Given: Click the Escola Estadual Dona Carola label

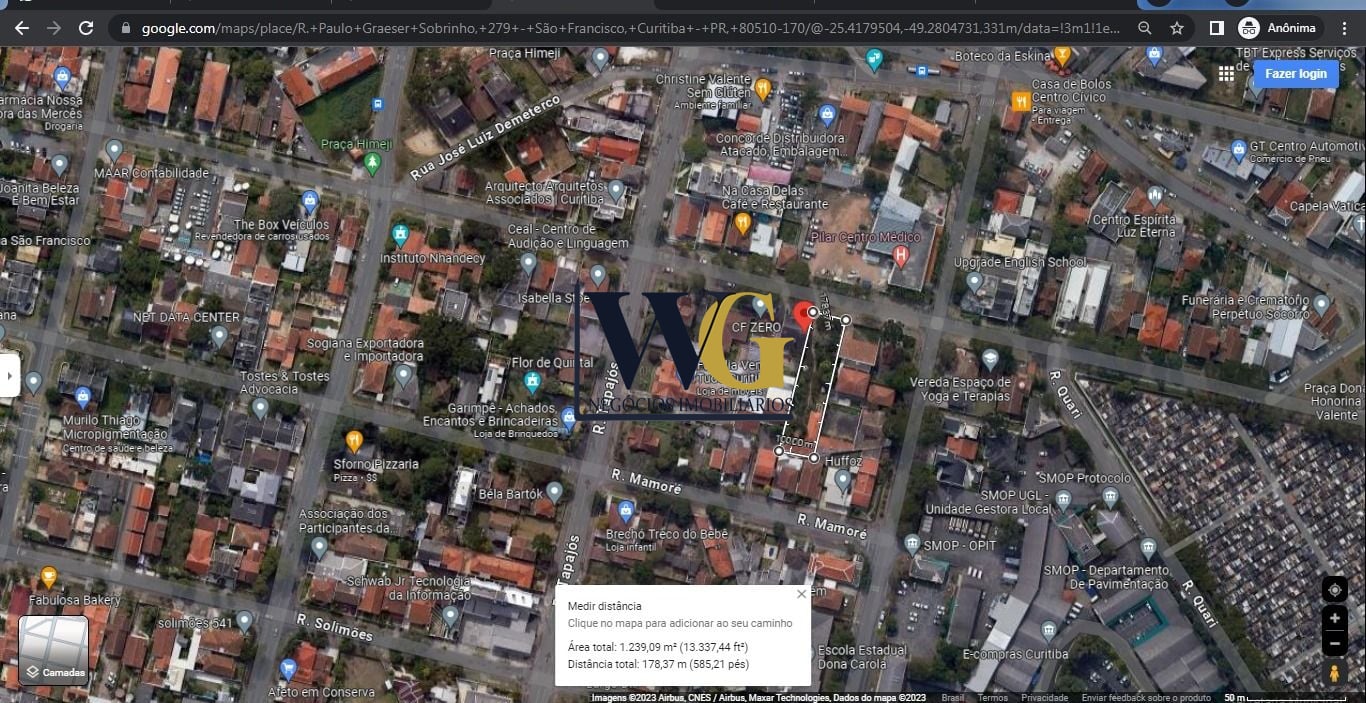Looking at the screenshot, I should click(x=862, y=656).
